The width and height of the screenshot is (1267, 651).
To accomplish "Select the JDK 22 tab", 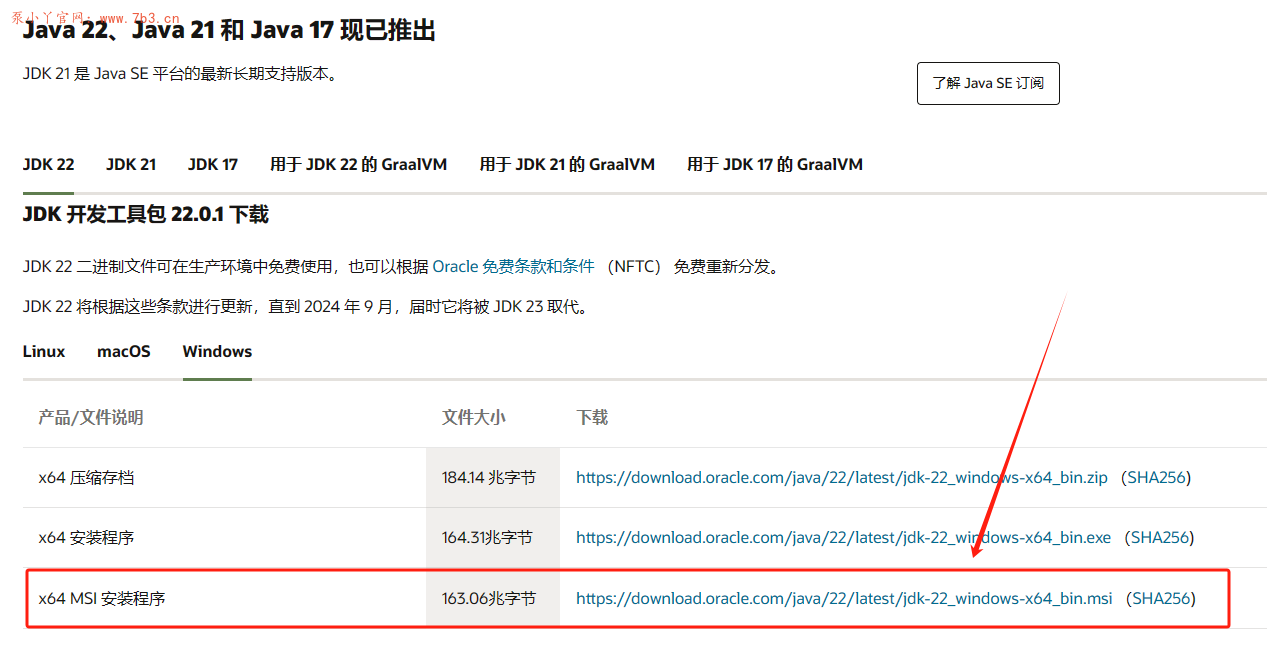I will coord(47,164).
